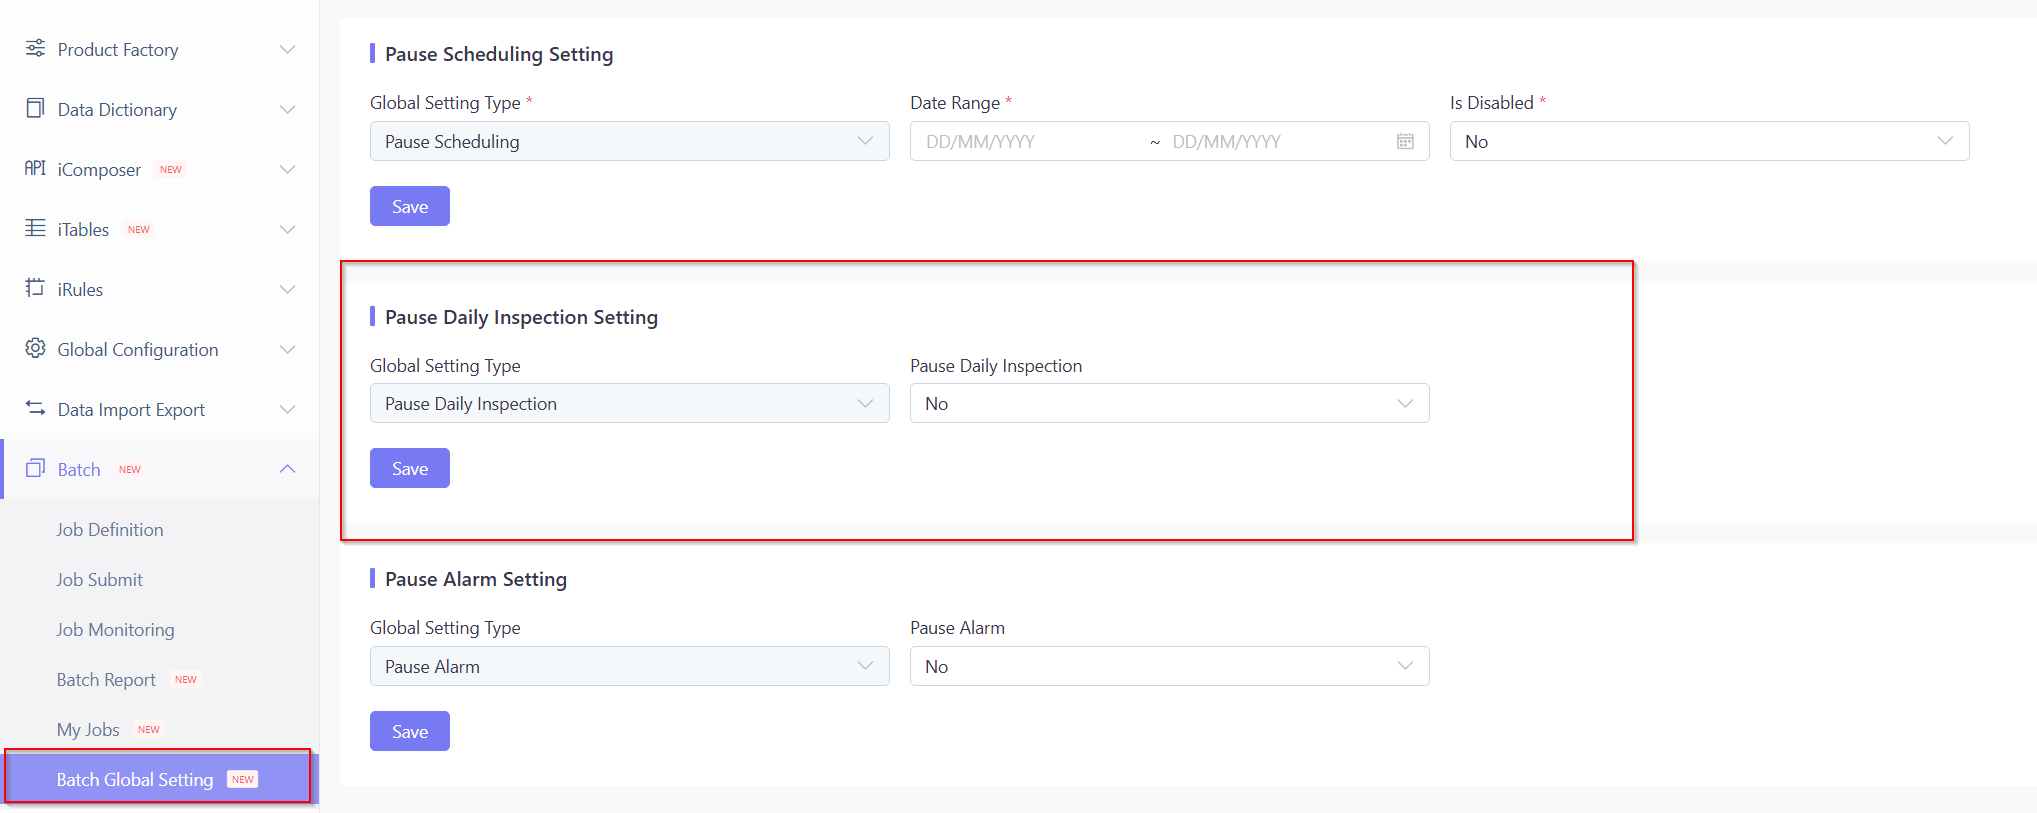
Task: Go to Job Definition menu item
Action: [x=110, y=530]
